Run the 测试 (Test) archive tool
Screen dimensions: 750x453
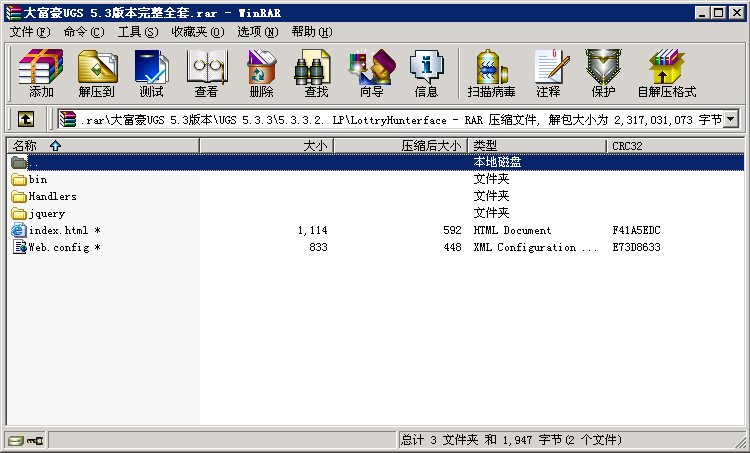pyautogui.click(x=151, y=73)
